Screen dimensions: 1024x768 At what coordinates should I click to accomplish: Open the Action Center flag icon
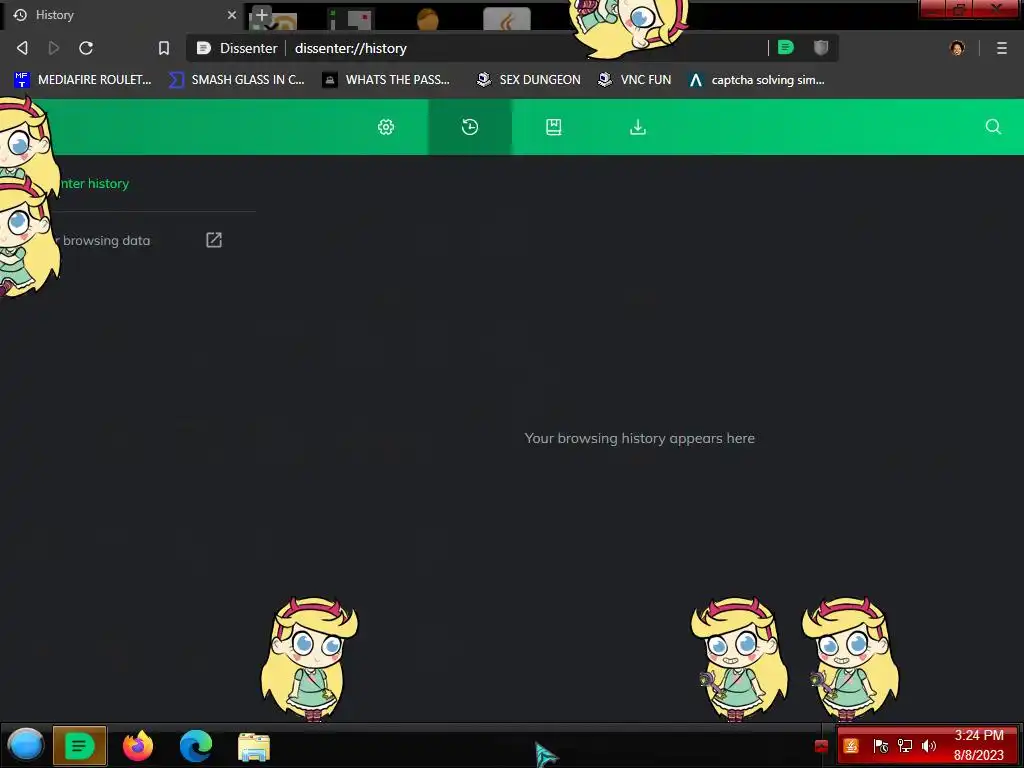880,745
